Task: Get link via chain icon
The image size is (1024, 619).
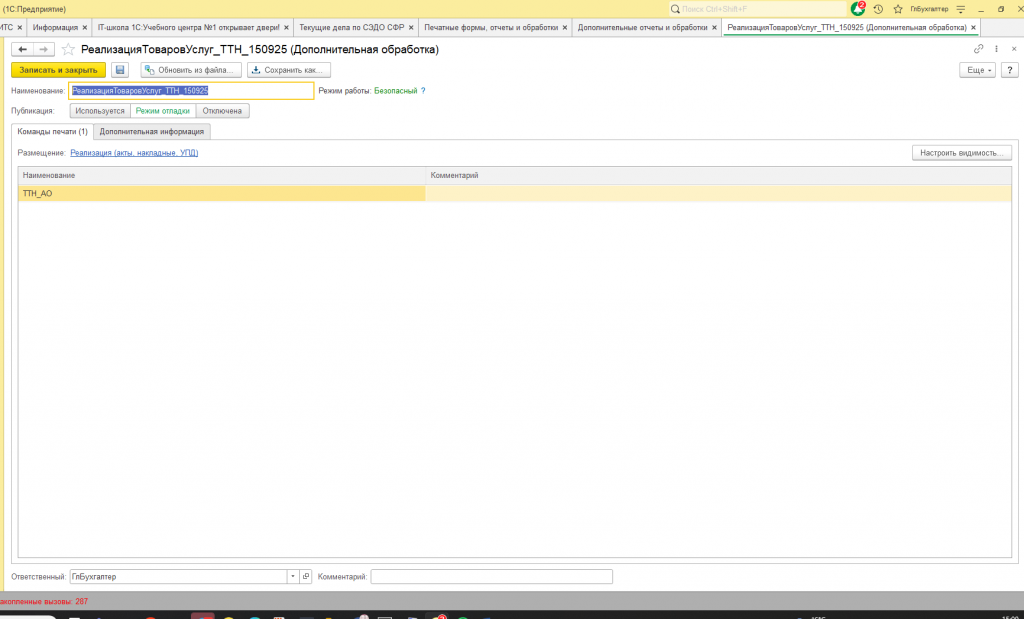Action: (x=978, y=49)
